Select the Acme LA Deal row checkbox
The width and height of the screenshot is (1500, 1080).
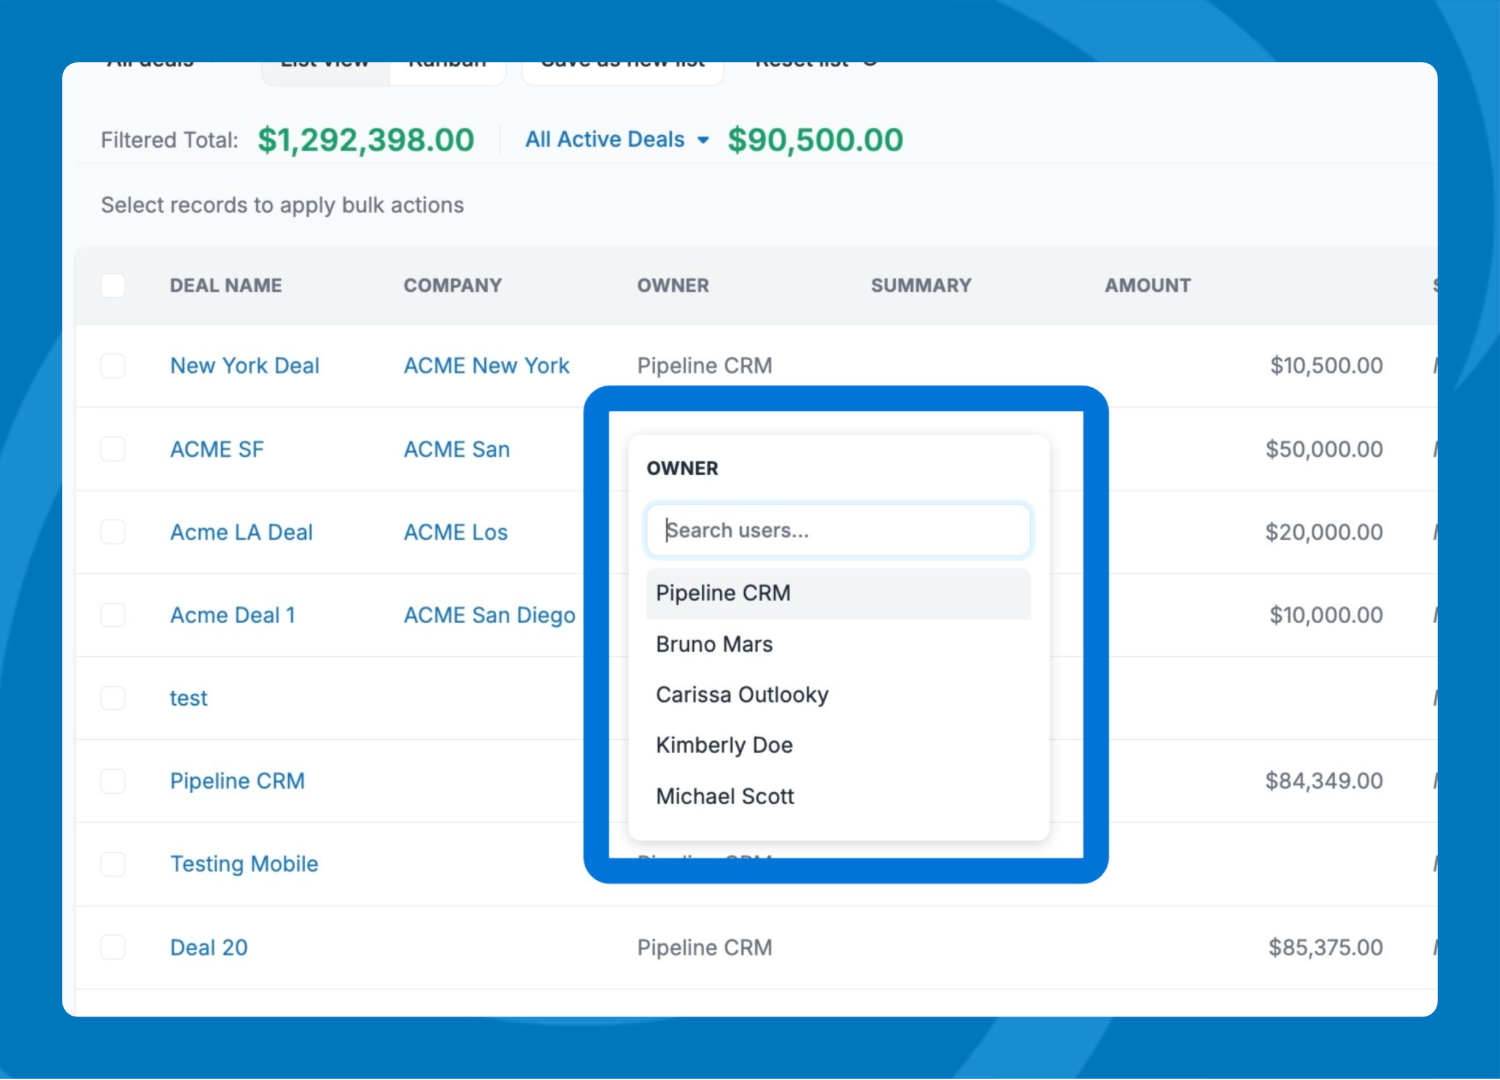click(x=113, y=532)
